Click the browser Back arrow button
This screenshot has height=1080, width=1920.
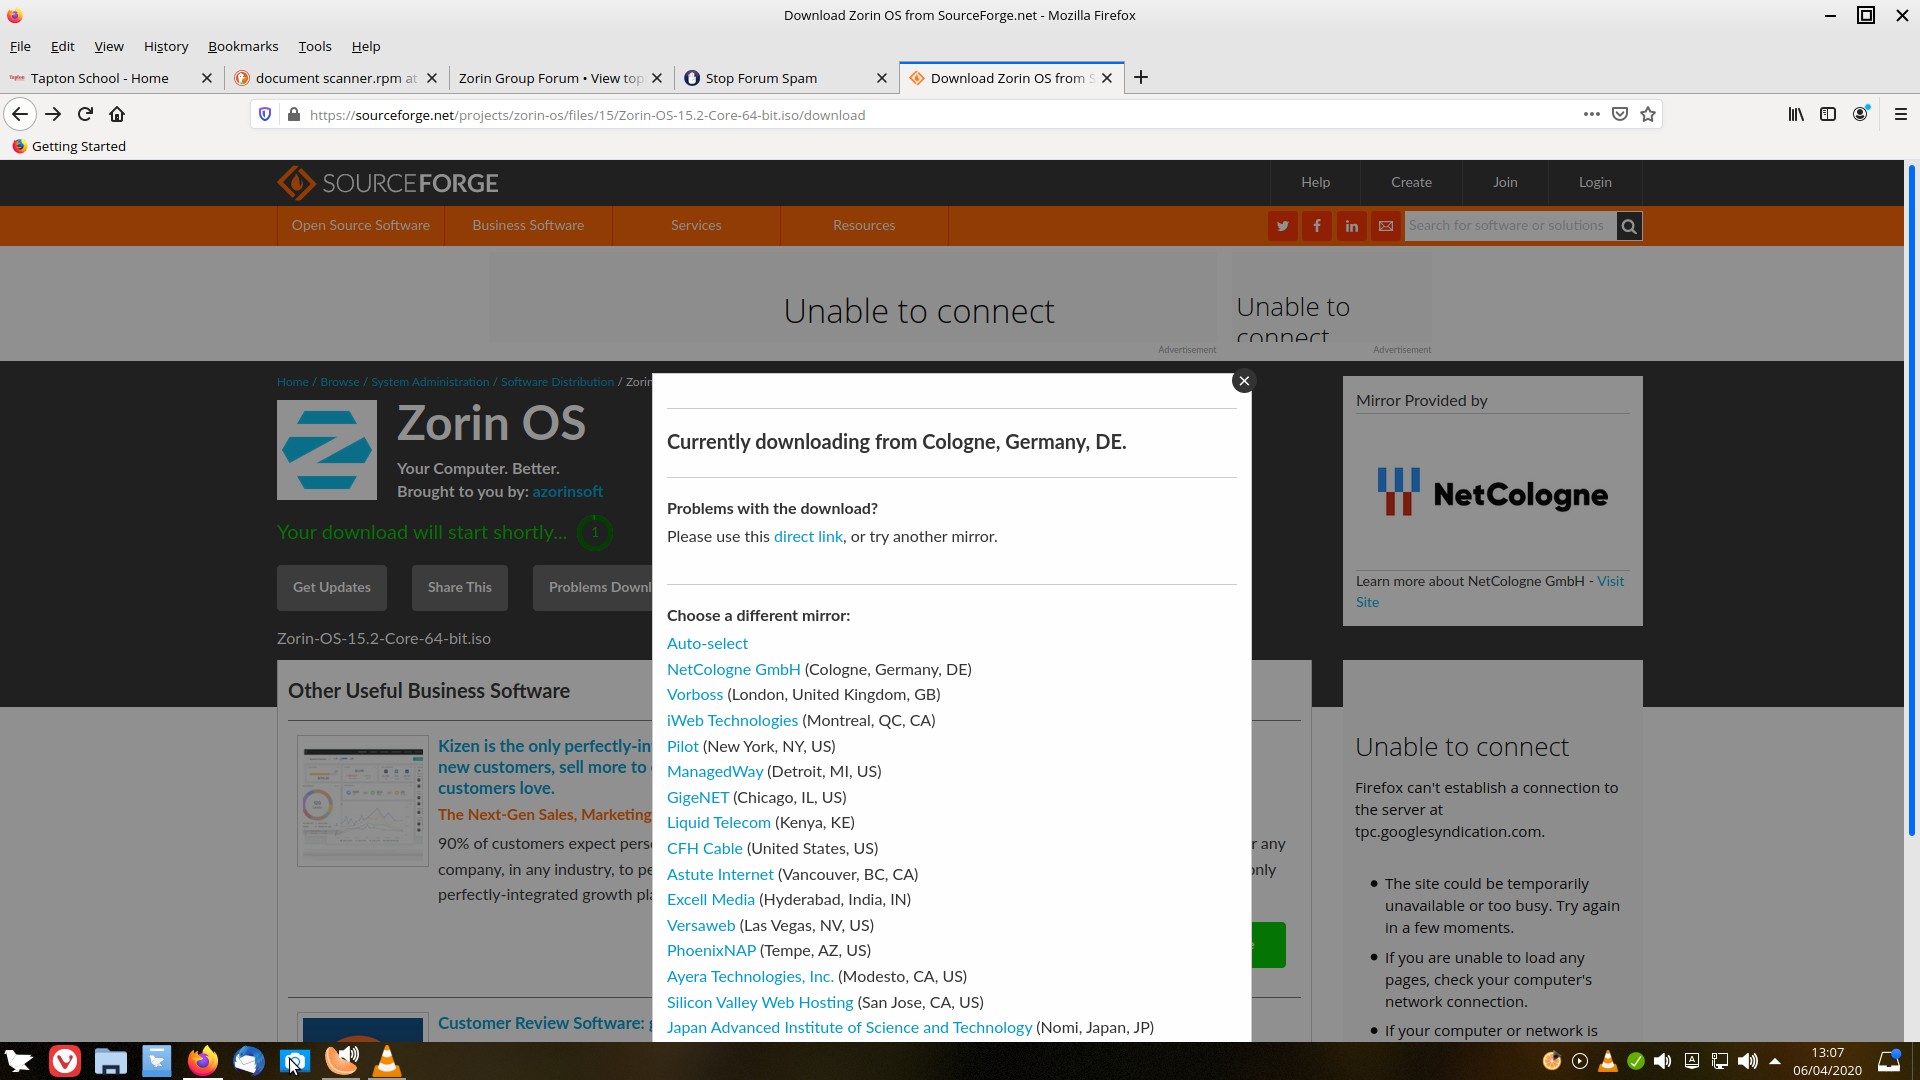[x=20, y=114]
